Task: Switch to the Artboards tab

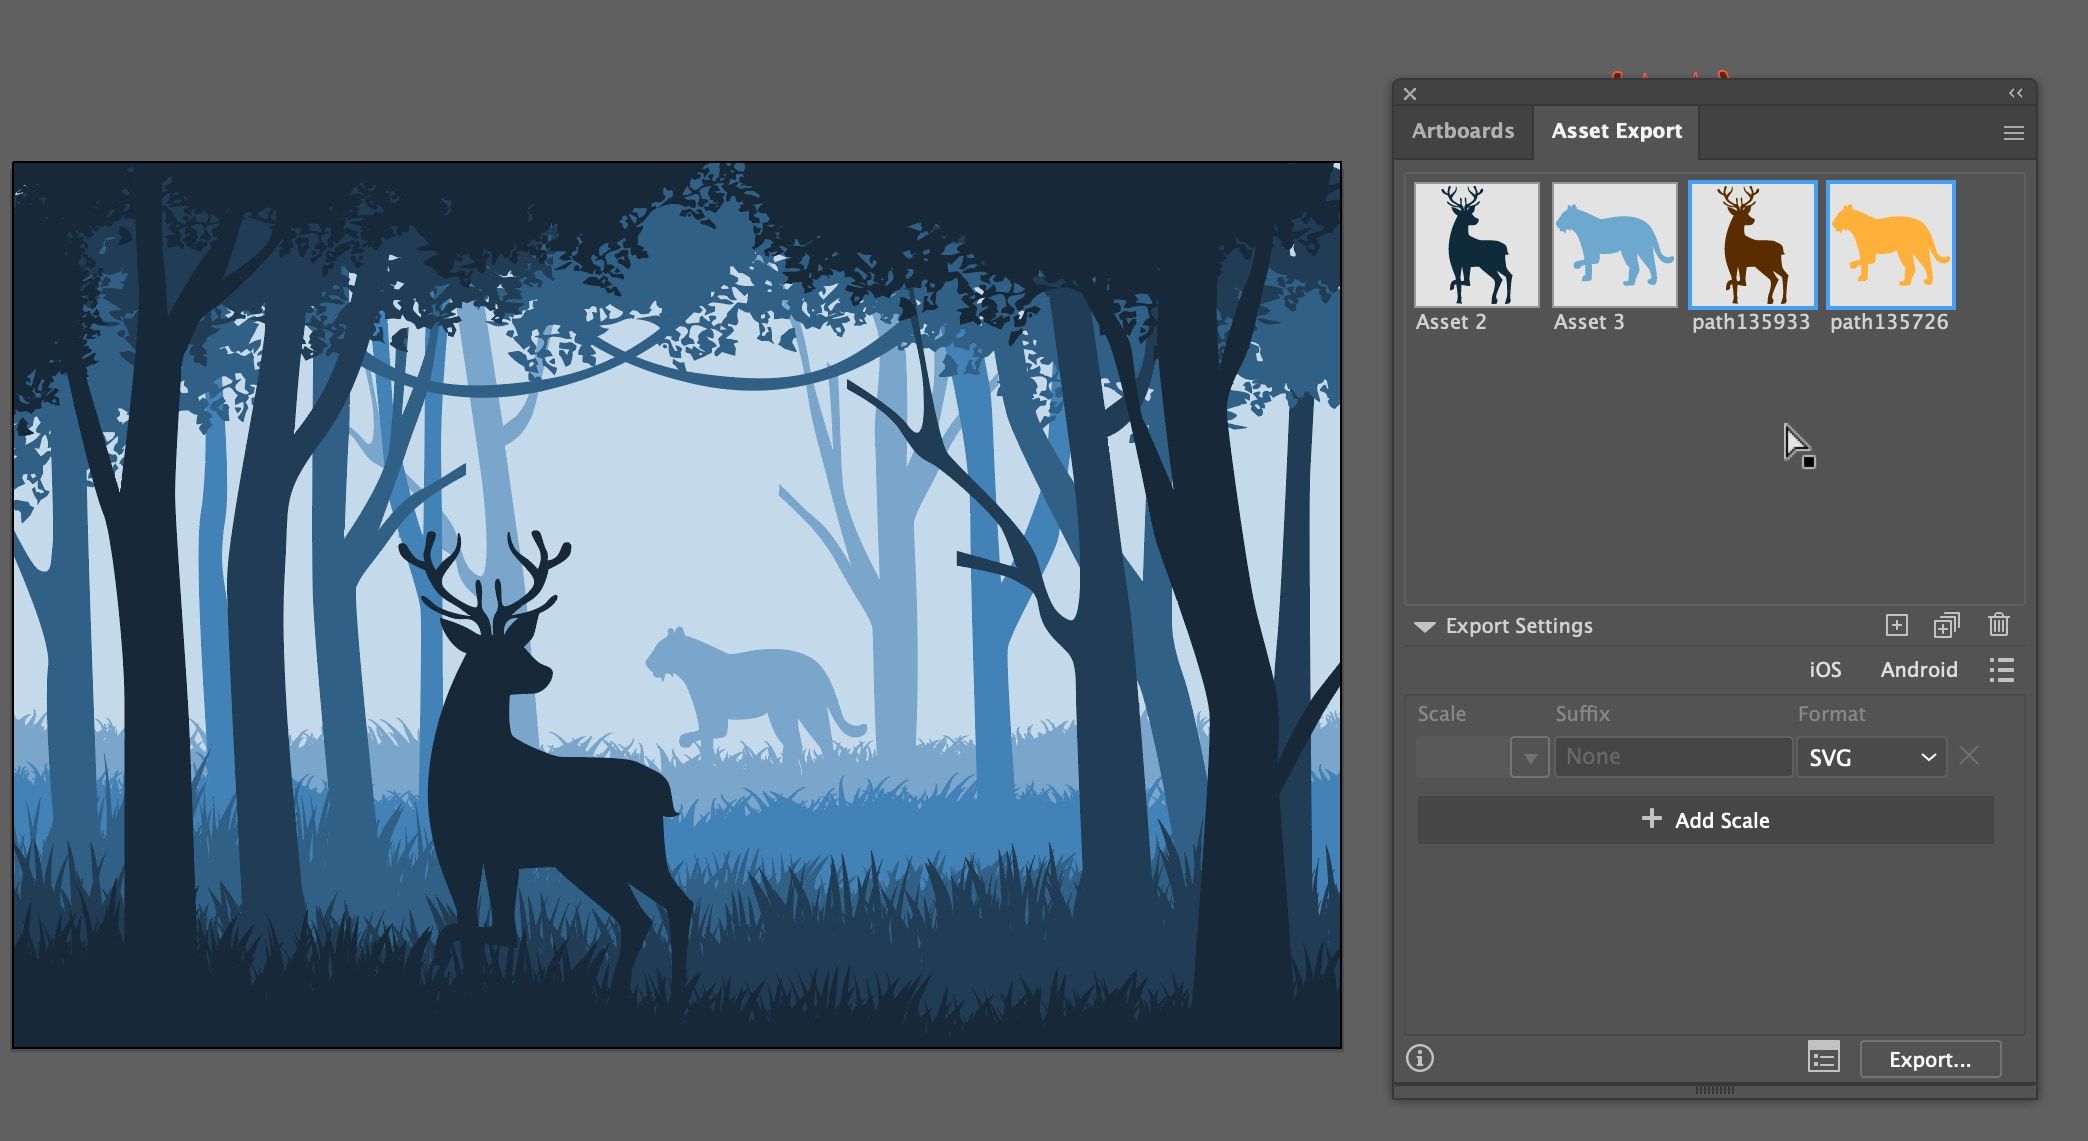Action: click(1462, 131)
